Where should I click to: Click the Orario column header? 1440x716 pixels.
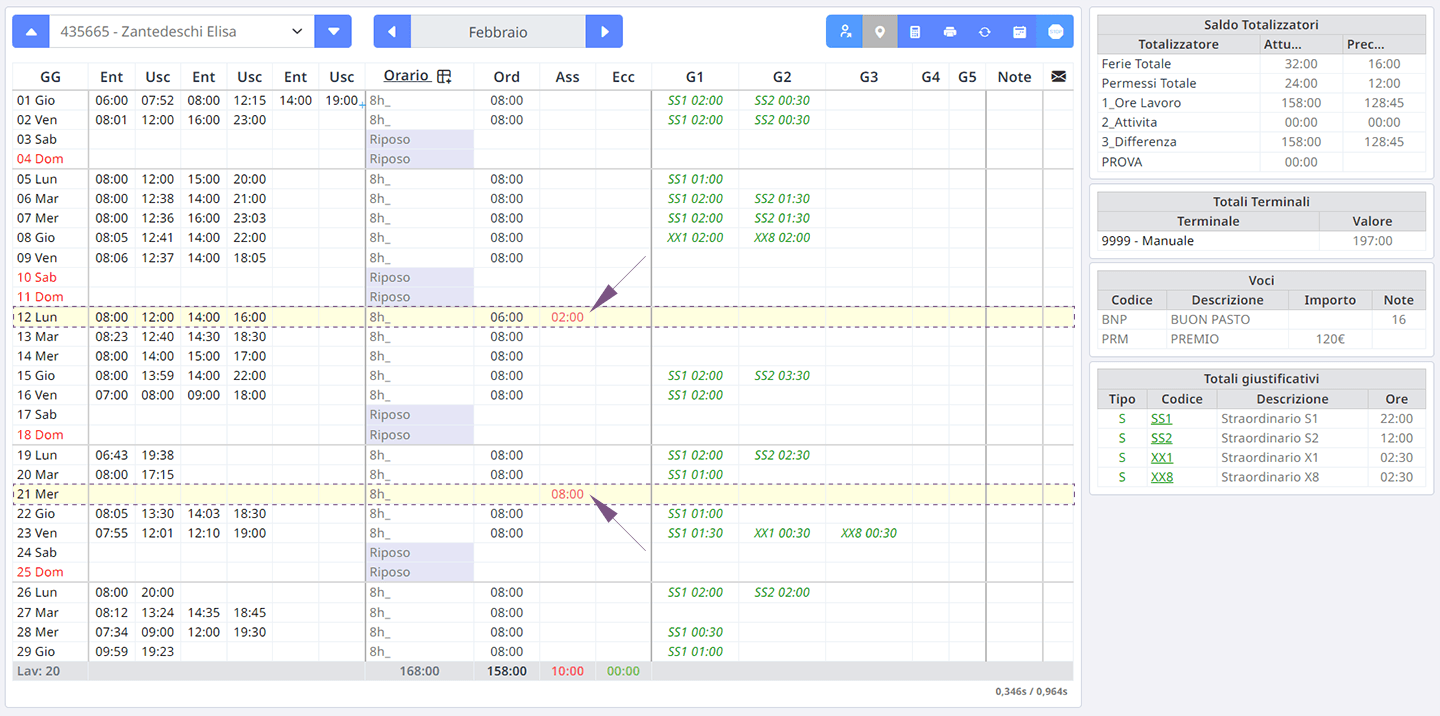coord(407,76)
